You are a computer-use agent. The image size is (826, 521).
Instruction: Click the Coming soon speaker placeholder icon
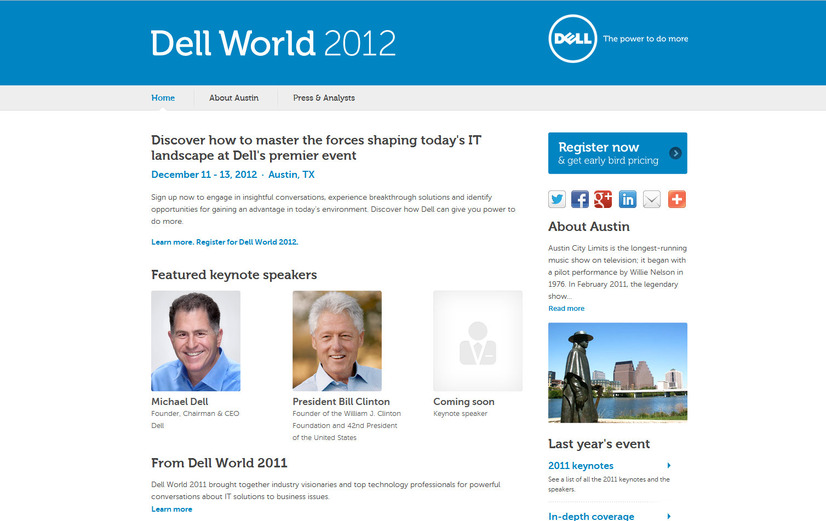click(477, 341)
